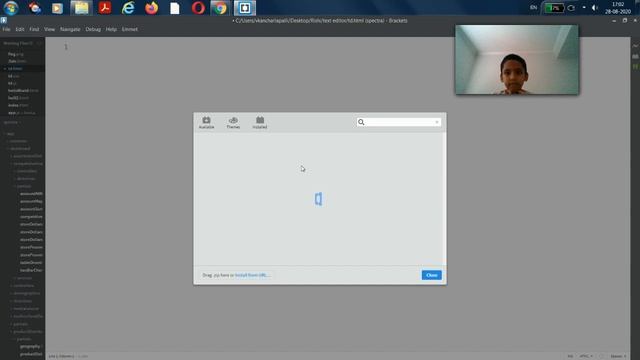Click the extension search field
This screenshot has width=640, height=360.
click(399, 122)
